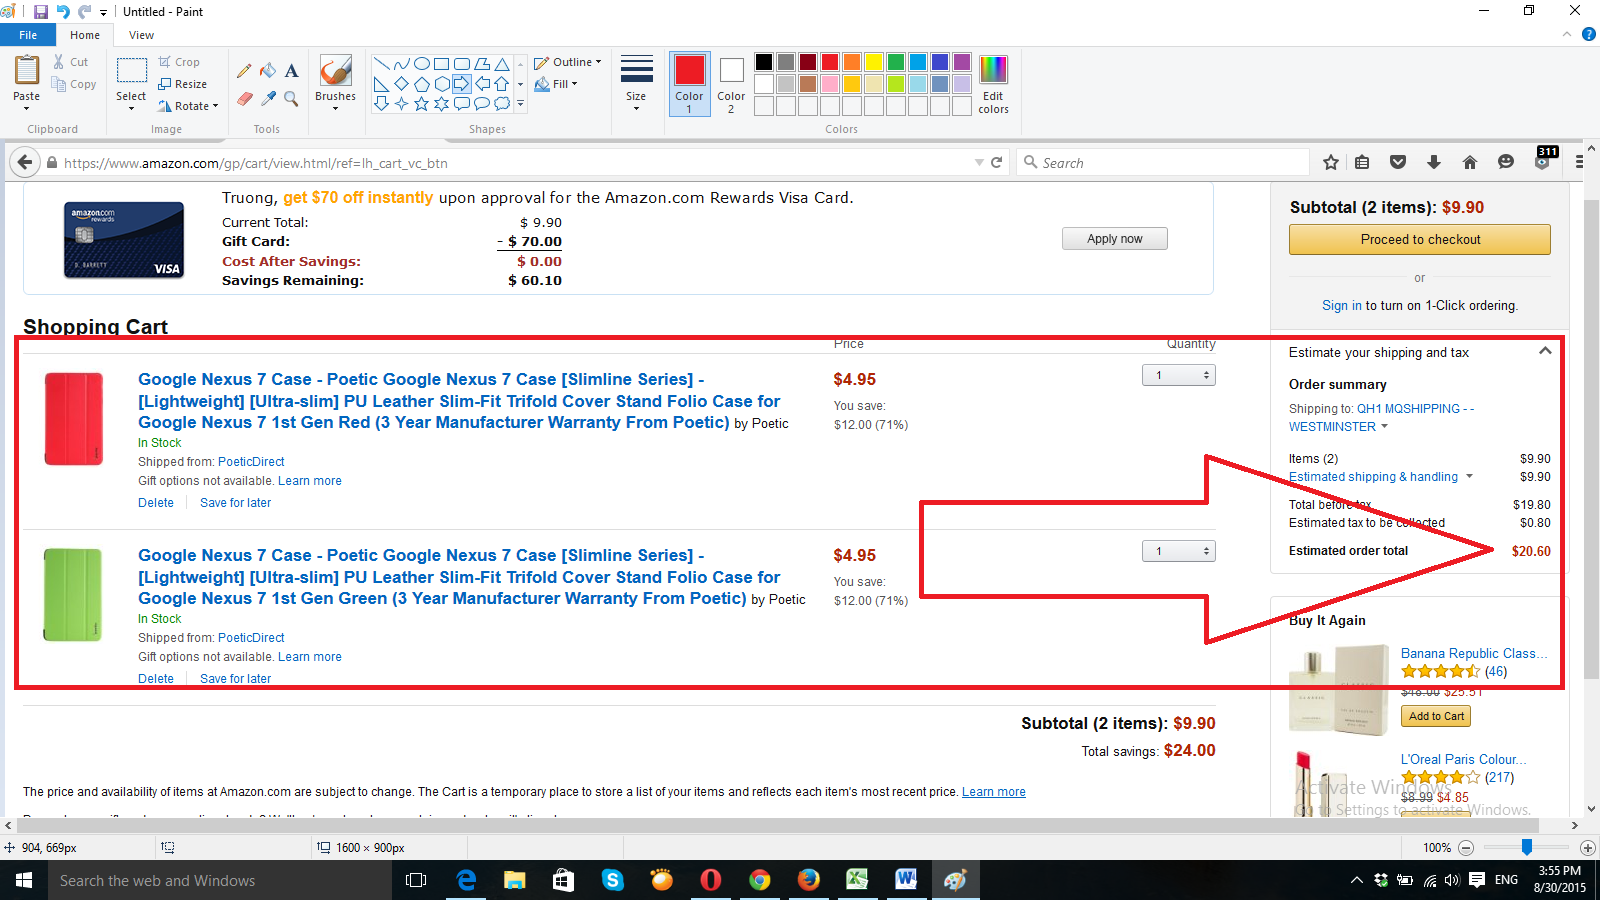Click the Save icon in quick access toolbar
This screenshot has width=1600, height=900.
[41, 12]
